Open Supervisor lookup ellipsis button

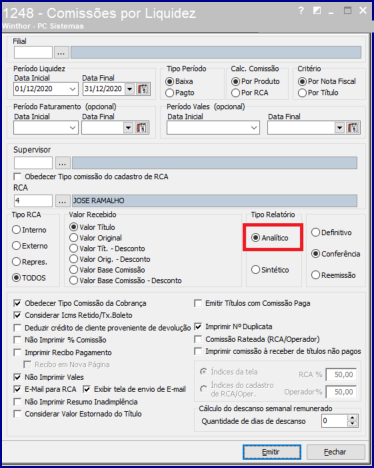click(62, 163)
